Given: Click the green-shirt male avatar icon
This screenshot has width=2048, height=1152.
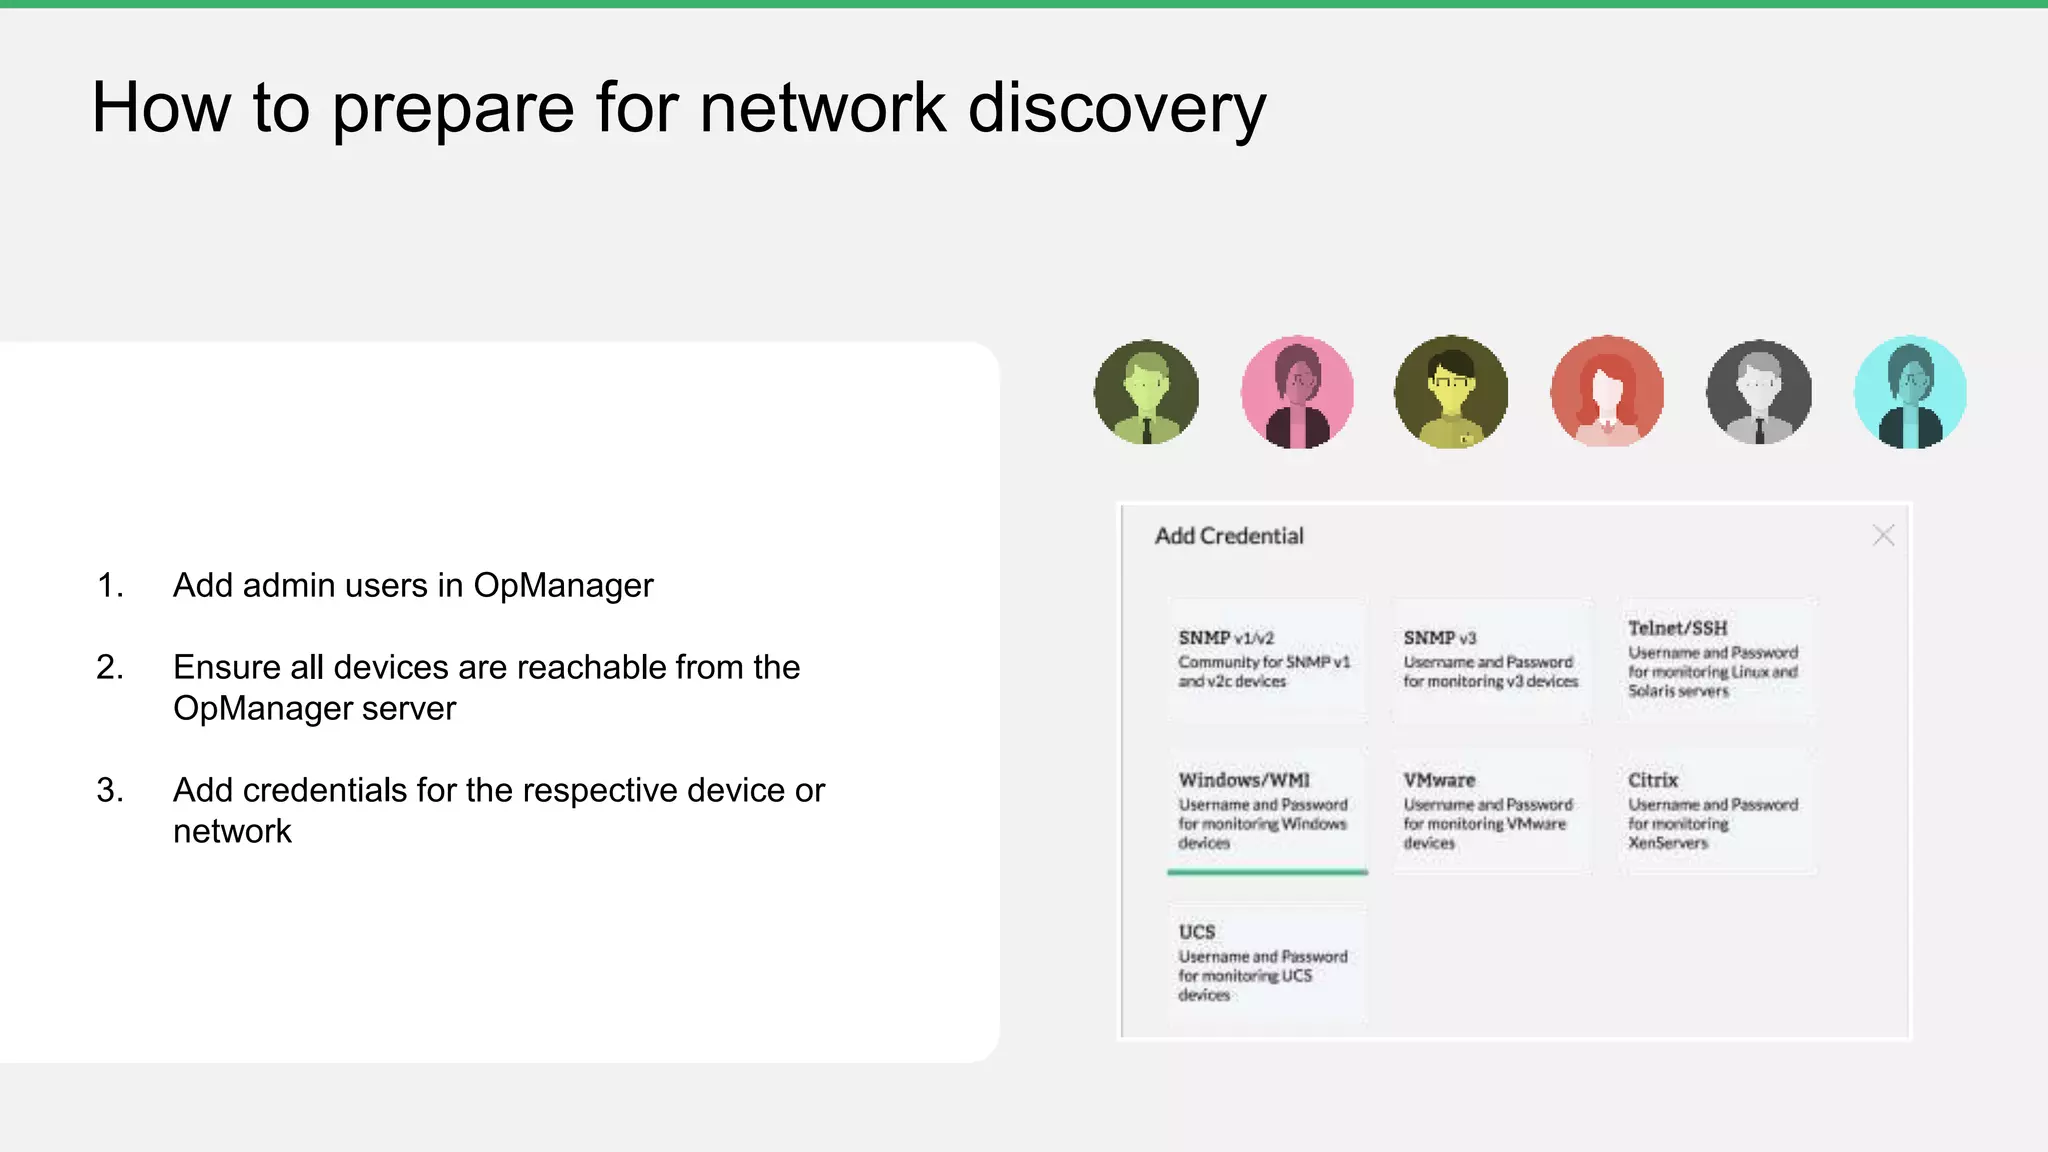Looking at the screenshot, I should (1146, 392).
